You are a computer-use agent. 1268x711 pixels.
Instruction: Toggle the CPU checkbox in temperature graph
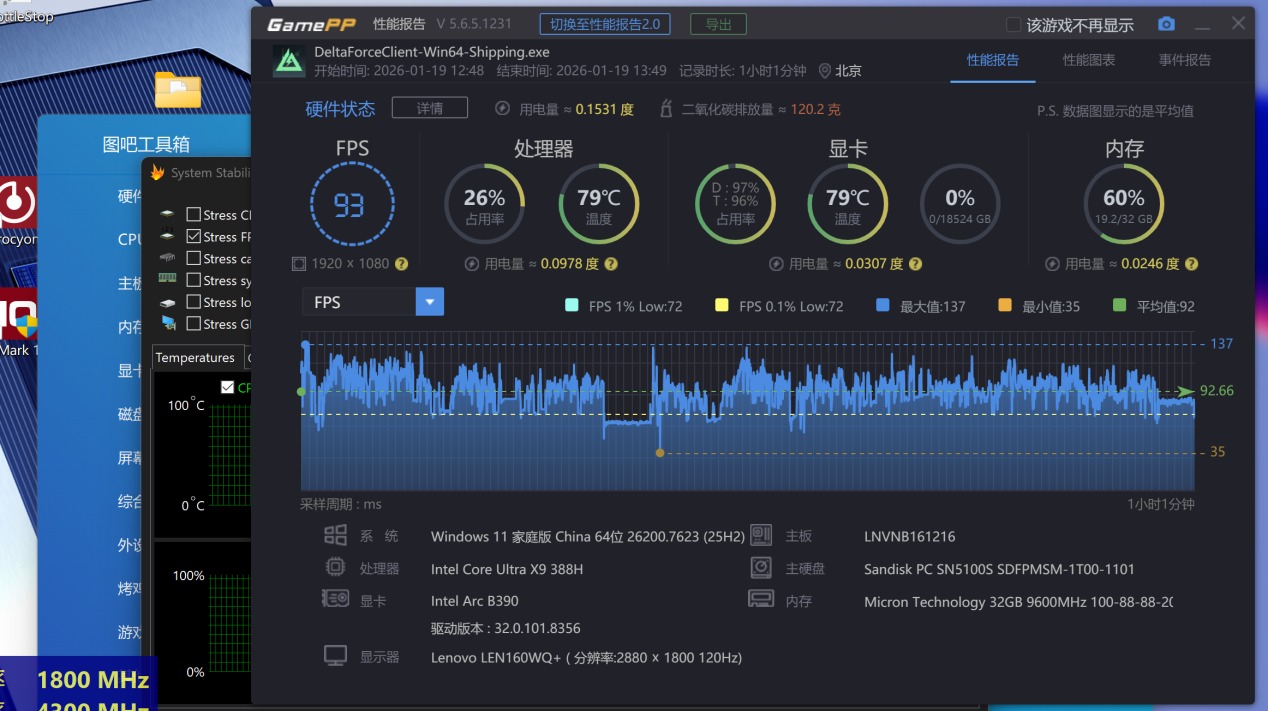pos(227,387)
